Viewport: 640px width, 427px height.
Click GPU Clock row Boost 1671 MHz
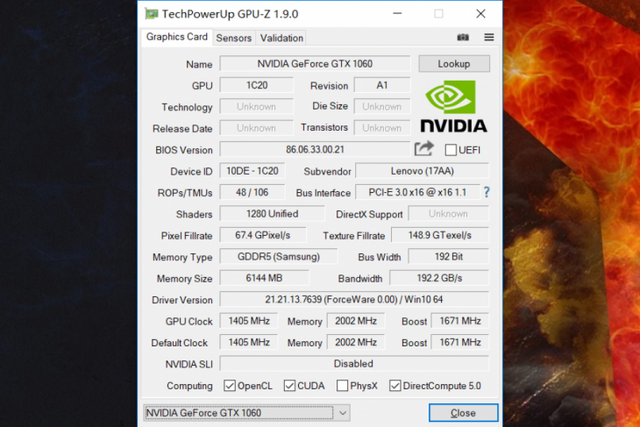(x=460, y=321)
